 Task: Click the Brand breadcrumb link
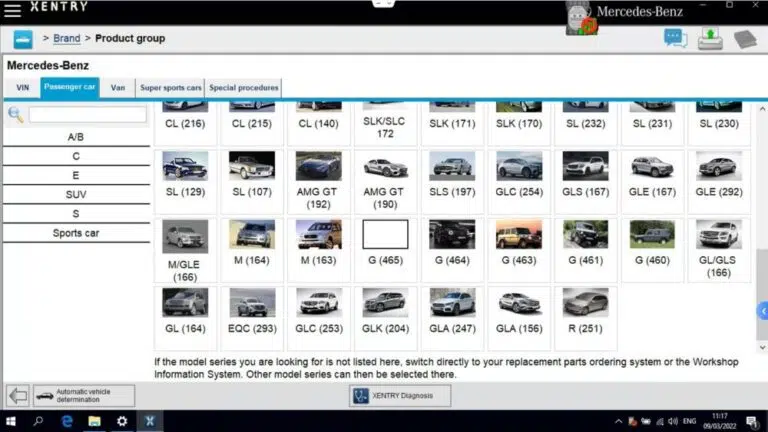67,39
